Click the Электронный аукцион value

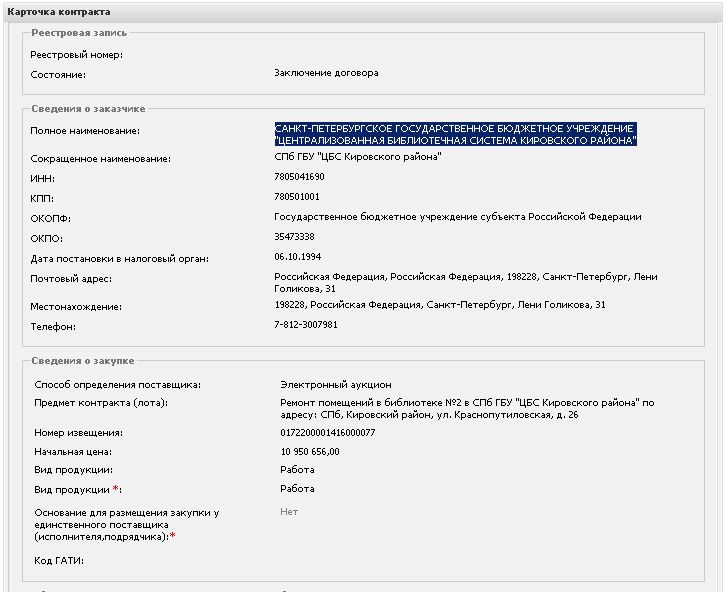(x=336, y=385)
